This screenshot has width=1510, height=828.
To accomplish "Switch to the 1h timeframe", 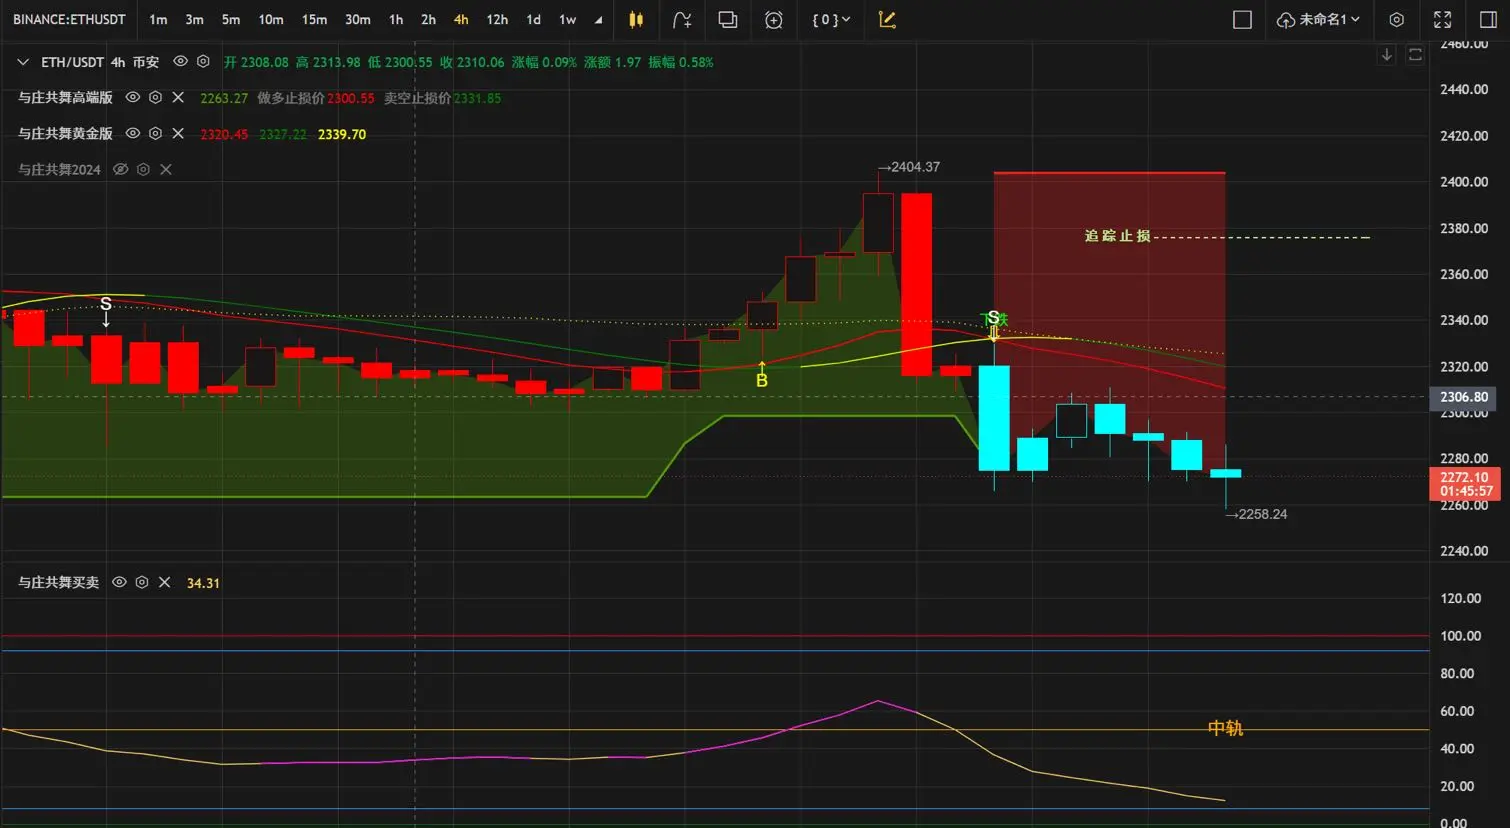I will (396, 20).
